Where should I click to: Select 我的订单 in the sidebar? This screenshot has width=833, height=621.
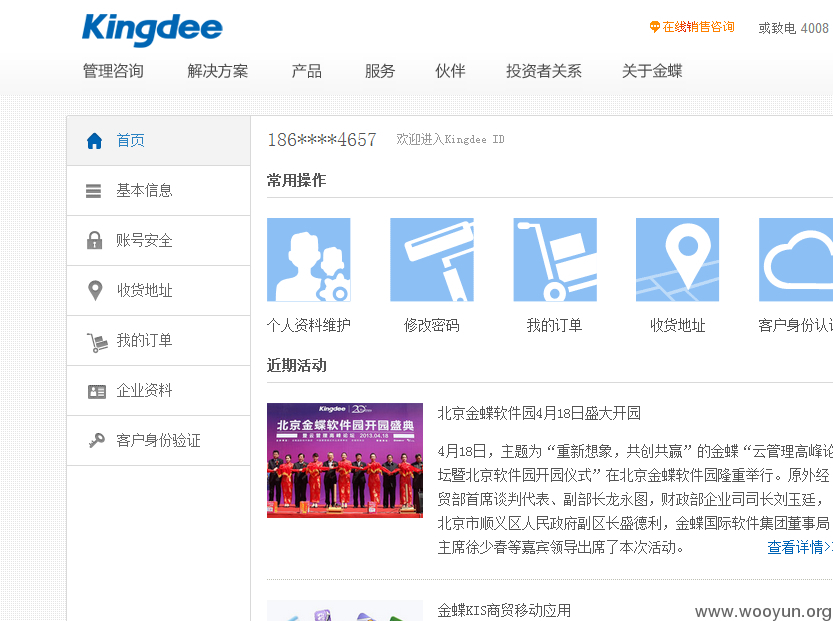[158, 341]
